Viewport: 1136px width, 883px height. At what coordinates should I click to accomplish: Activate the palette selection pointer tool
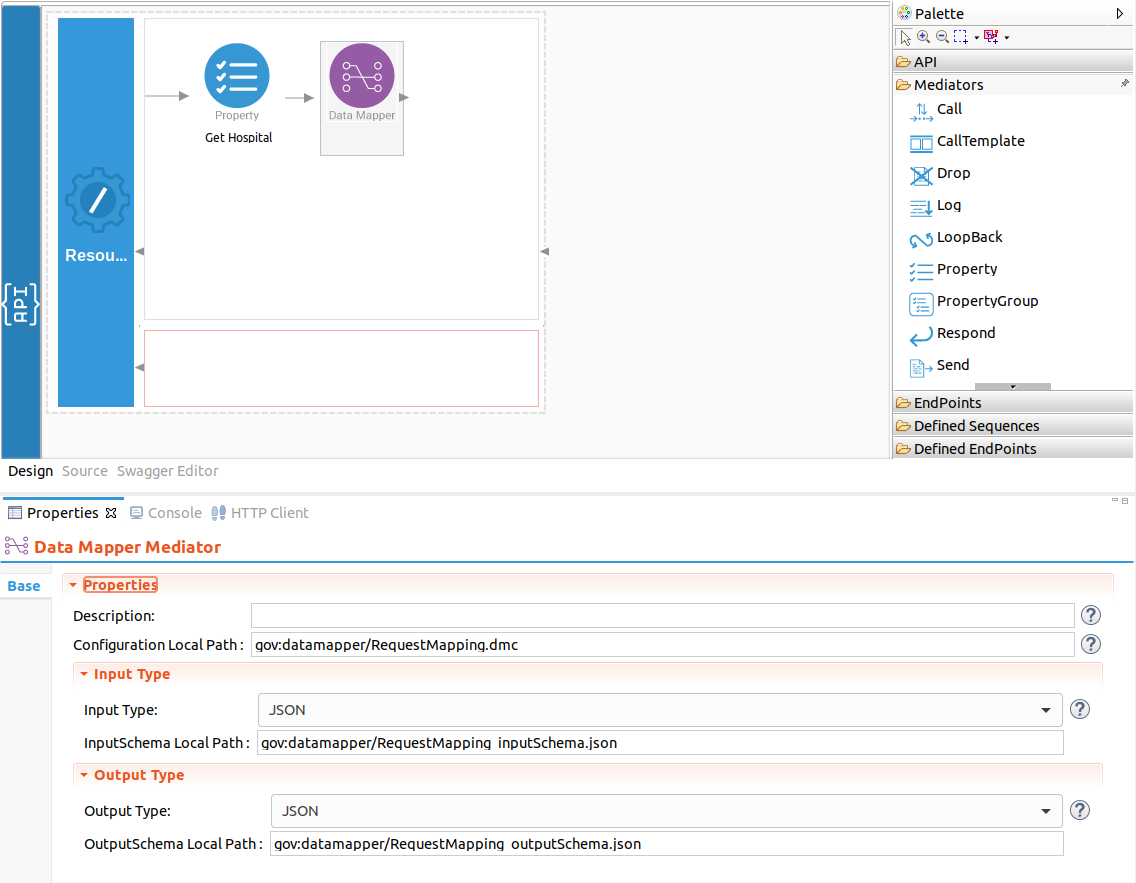[904, 36]
